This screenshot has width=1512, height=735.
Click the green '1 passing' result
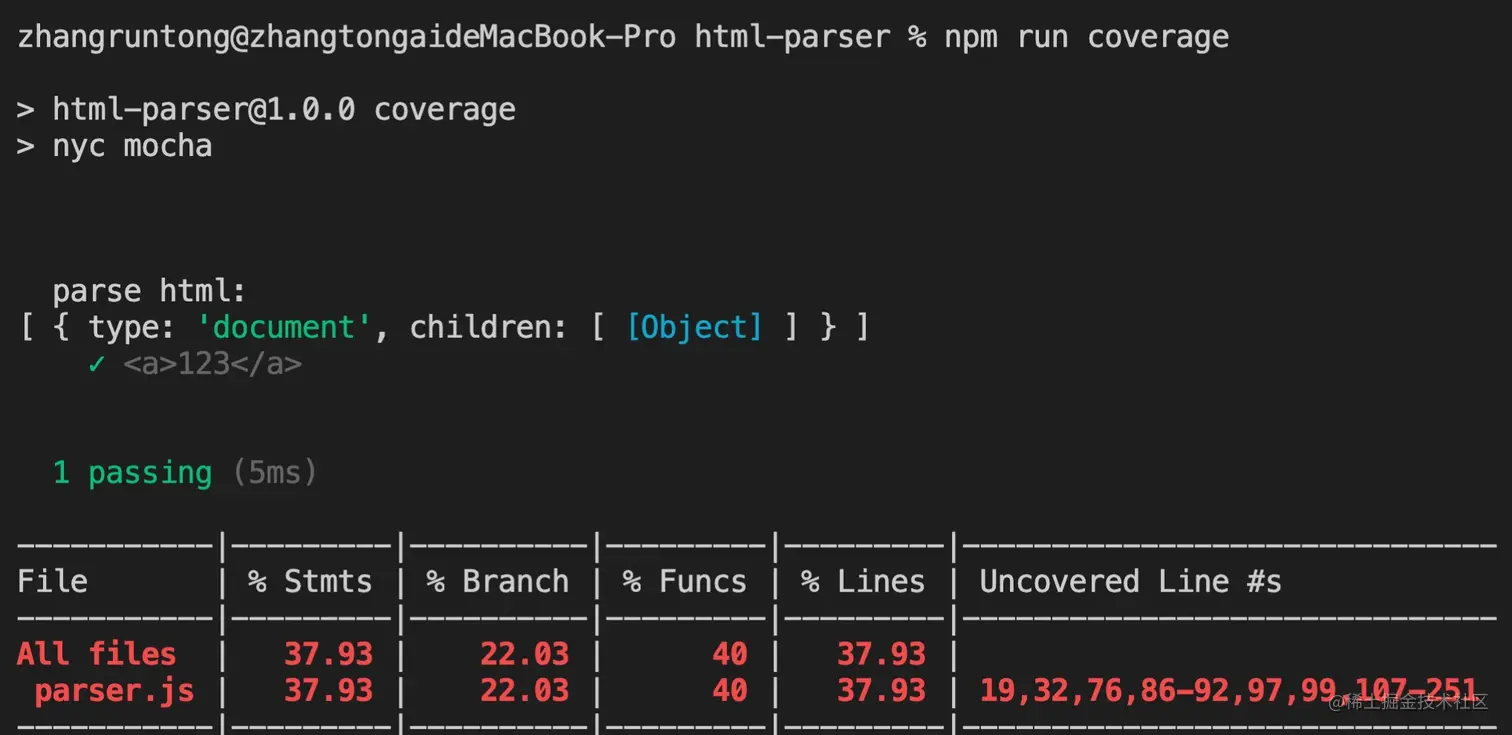pyautogui.click(x=132, y=472)
